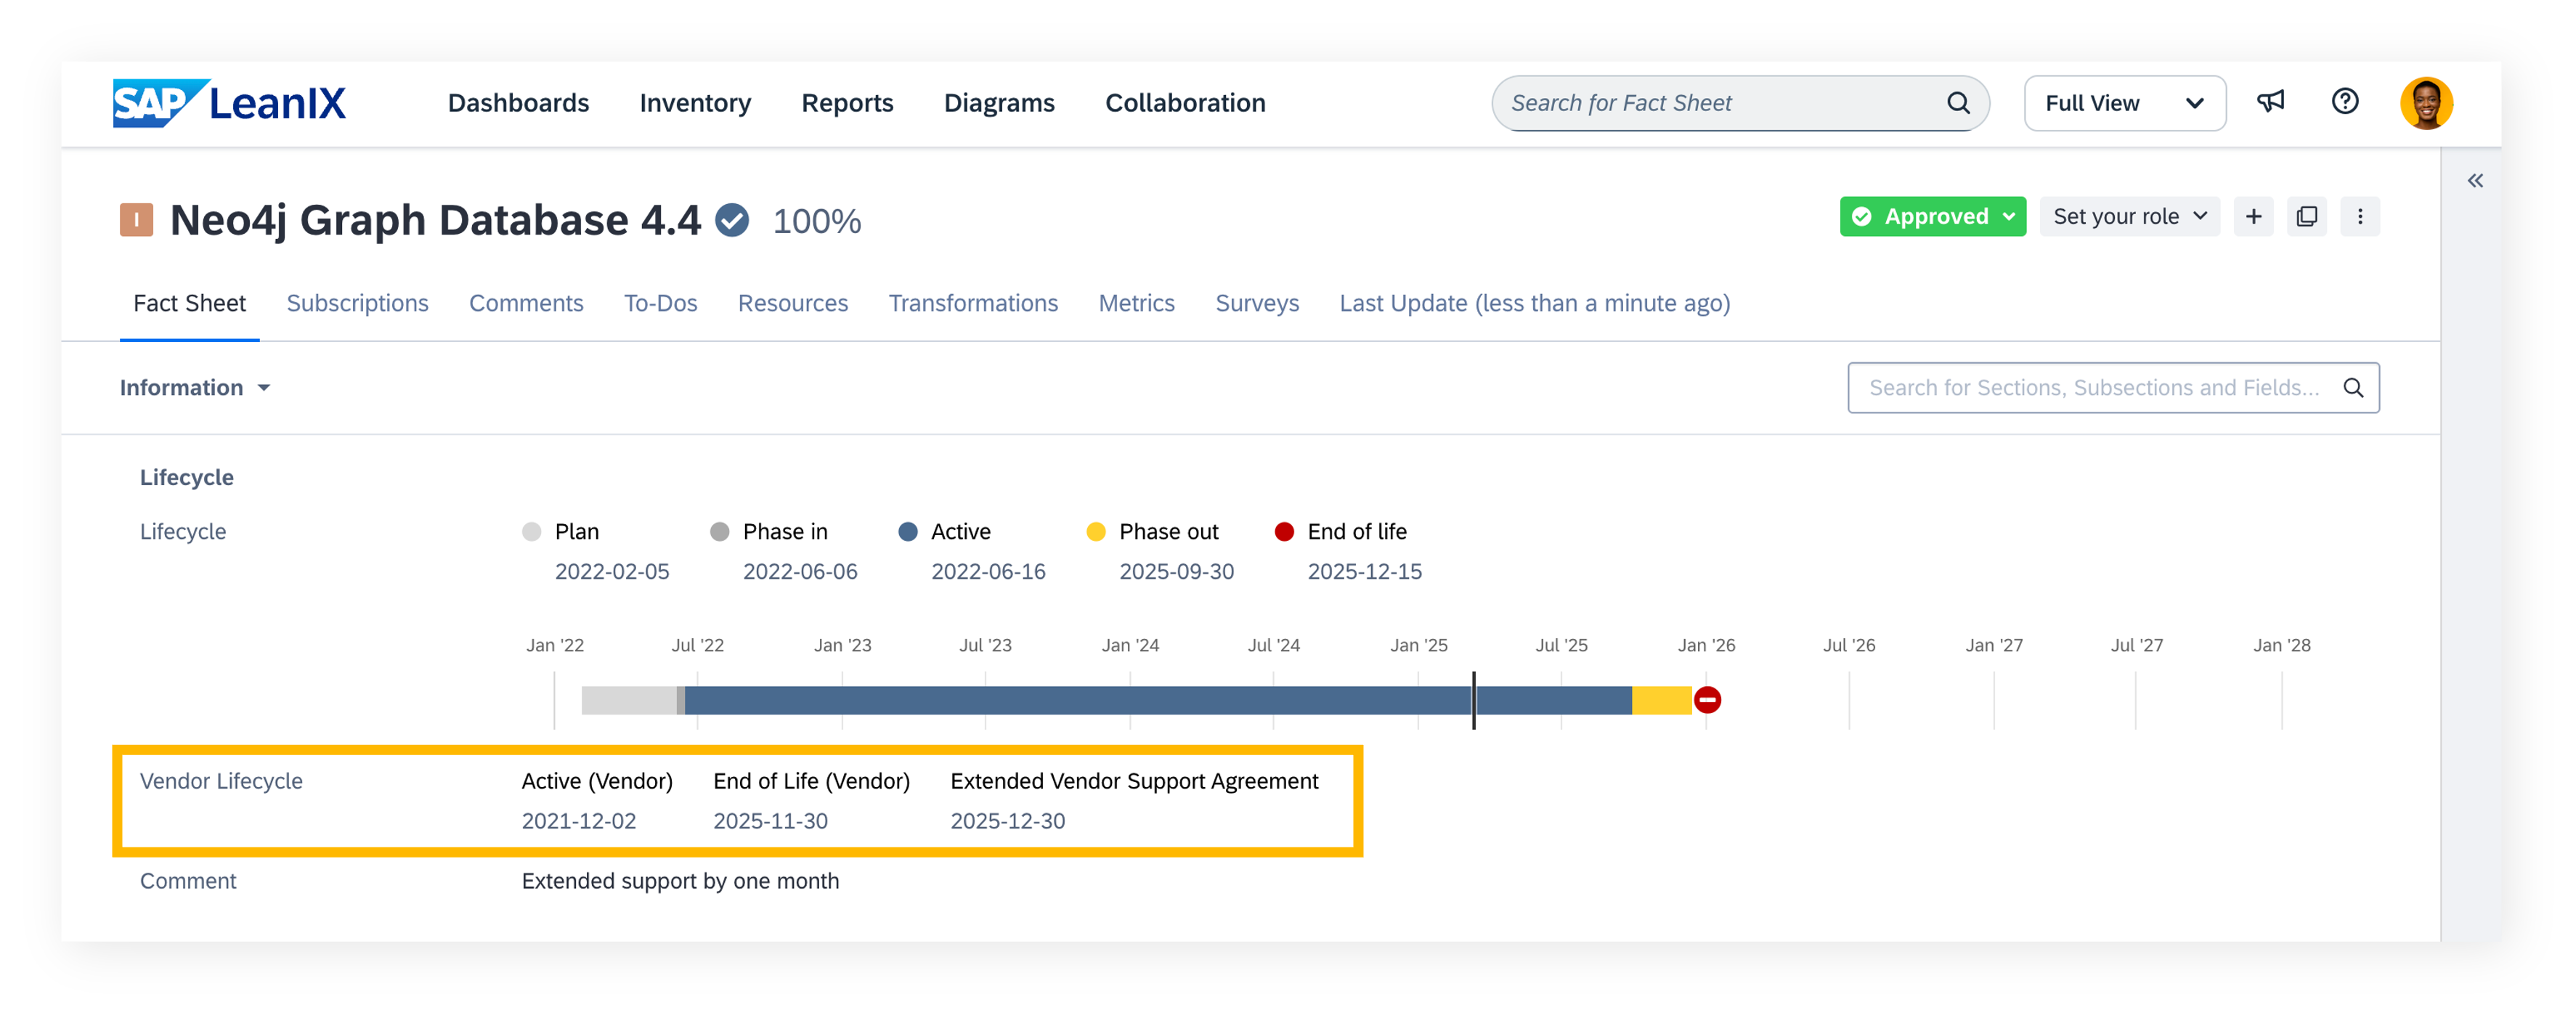
Task: Click the Active (Vendor) date 2021-12-02
Action: (x=578, y=821)
